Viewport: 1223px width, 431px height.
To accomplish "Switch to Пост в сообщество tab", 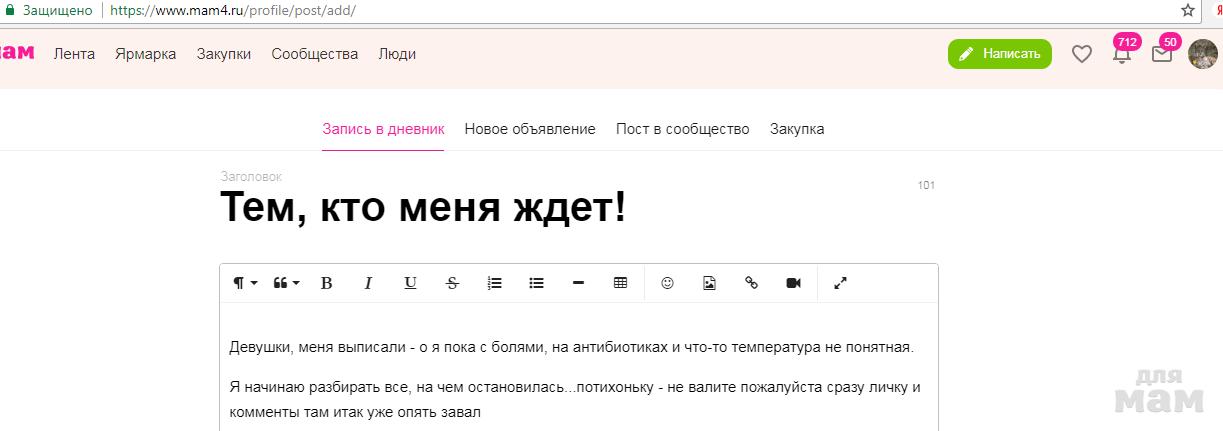I will pyautogui.click(x=682, y=129).
